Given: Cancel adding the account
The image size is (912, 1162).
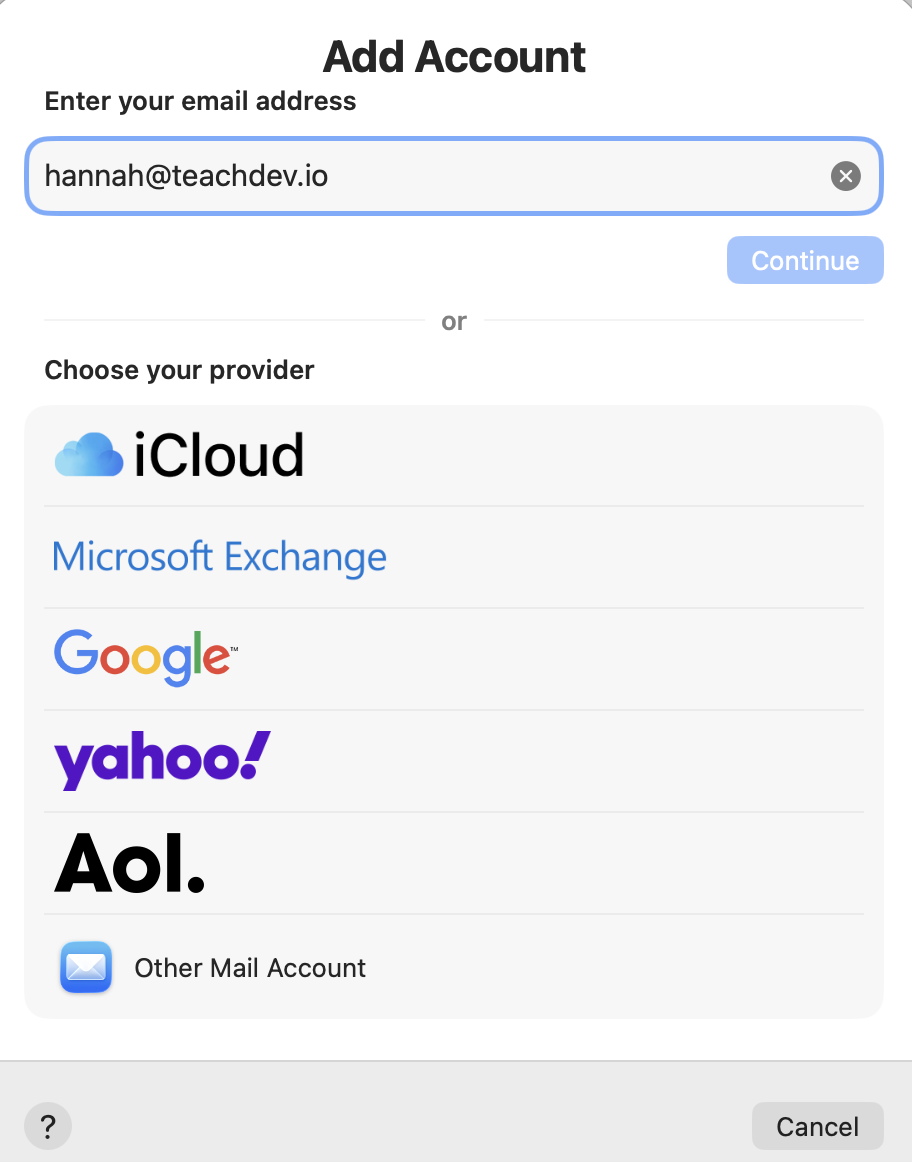Looking at the screenshot, I should click(x=817, y=1126).
